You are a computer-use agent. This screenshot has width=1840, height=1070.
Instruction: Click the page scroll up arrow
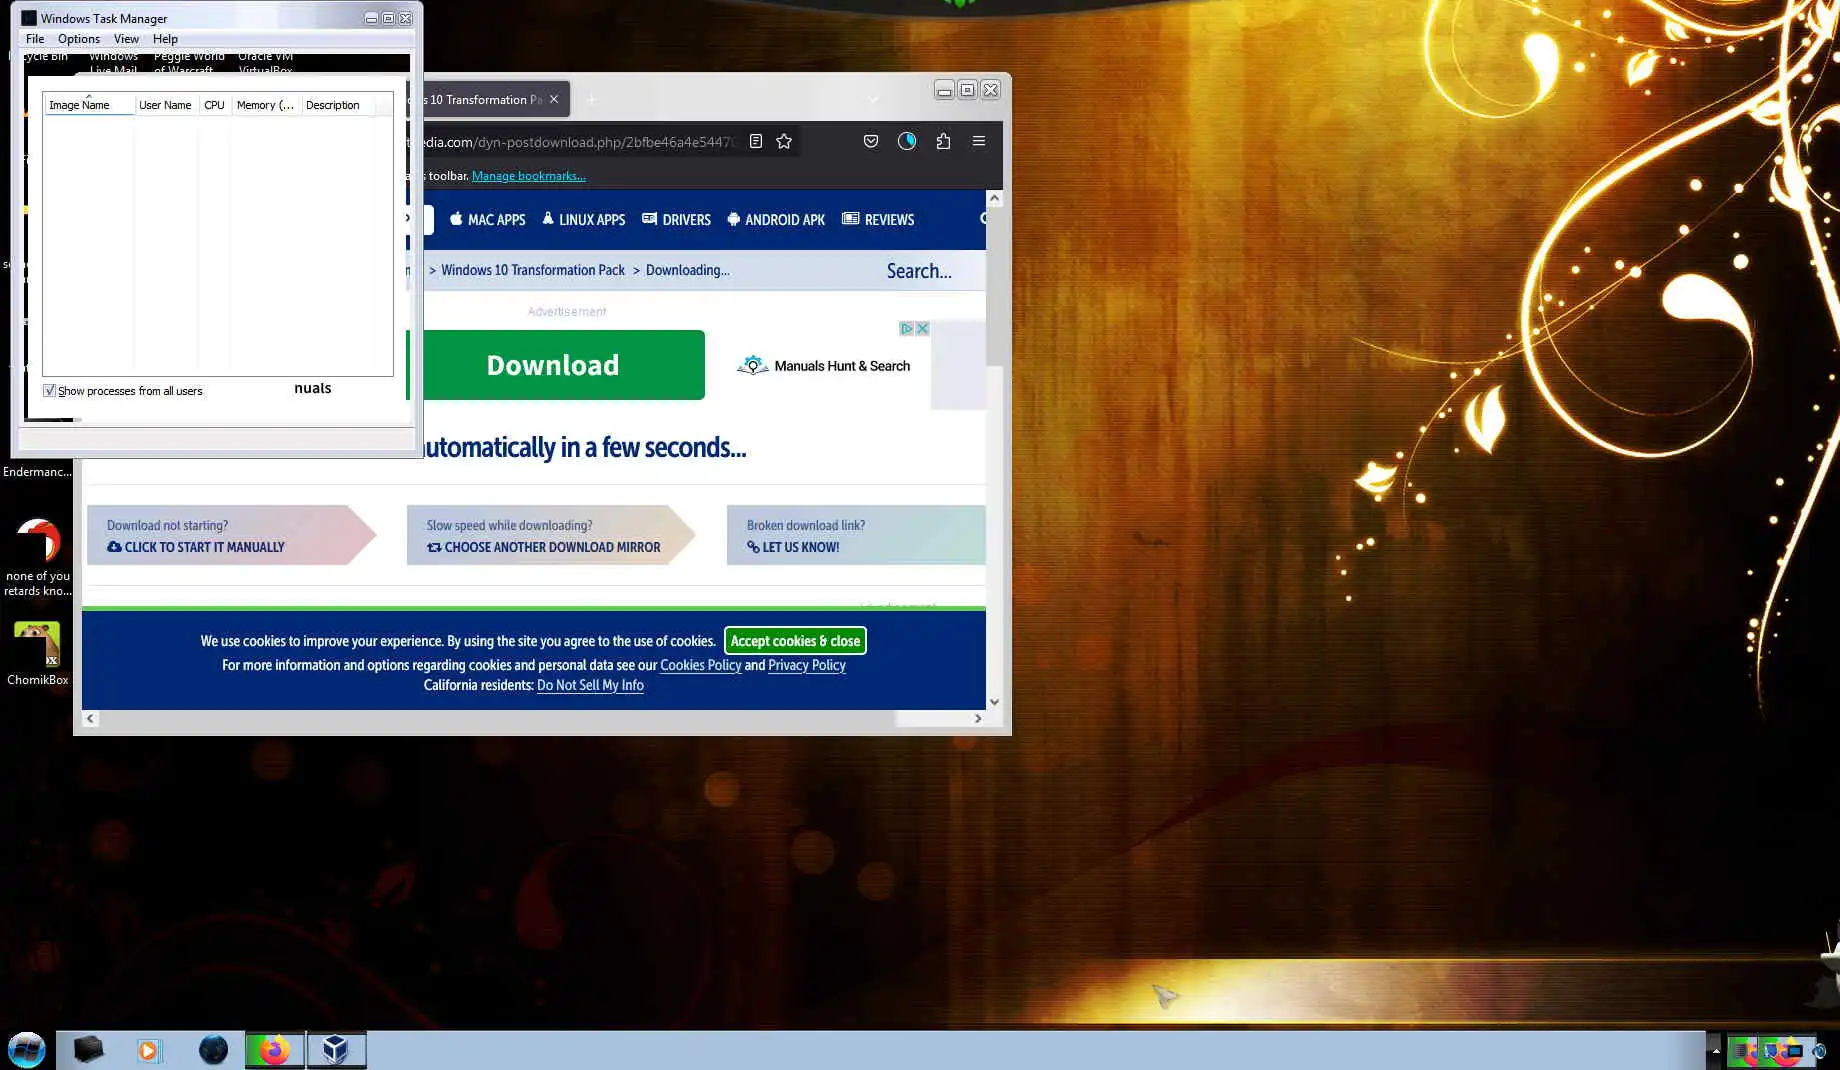(994, 198)
